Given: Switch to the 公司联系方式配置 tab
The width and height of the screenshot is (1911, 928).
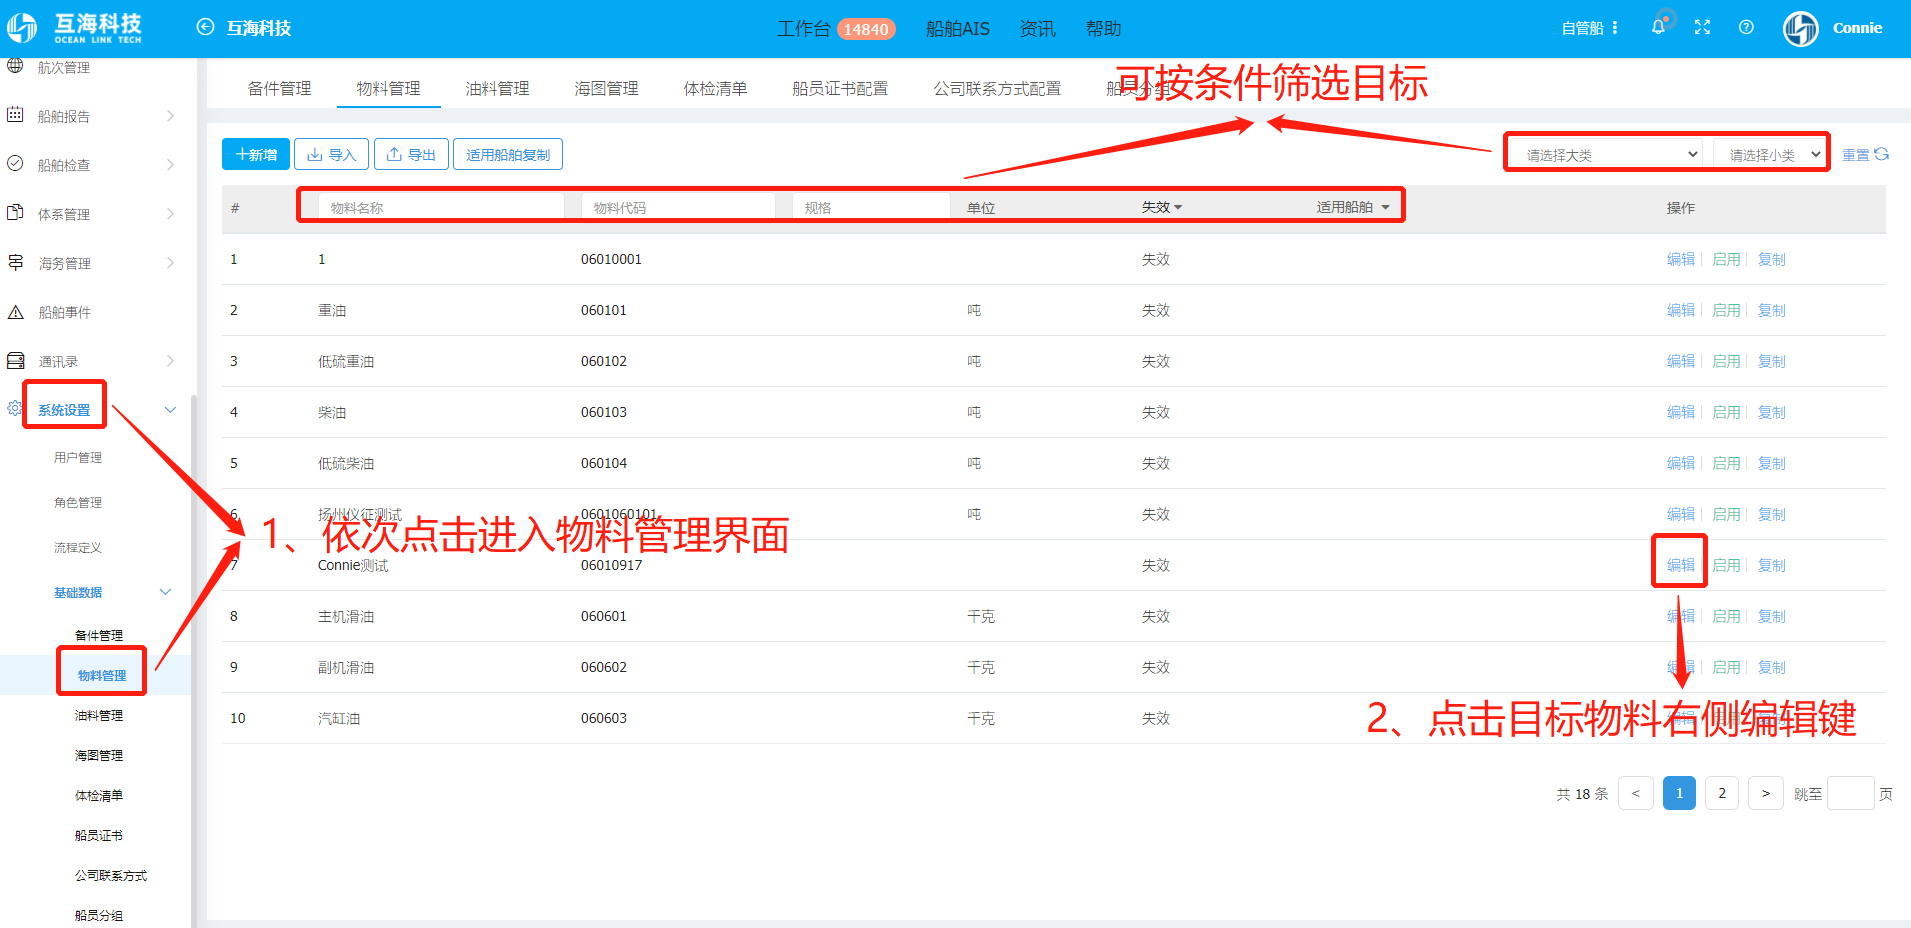Looking at the screenshot, I should tap(997, 88).
